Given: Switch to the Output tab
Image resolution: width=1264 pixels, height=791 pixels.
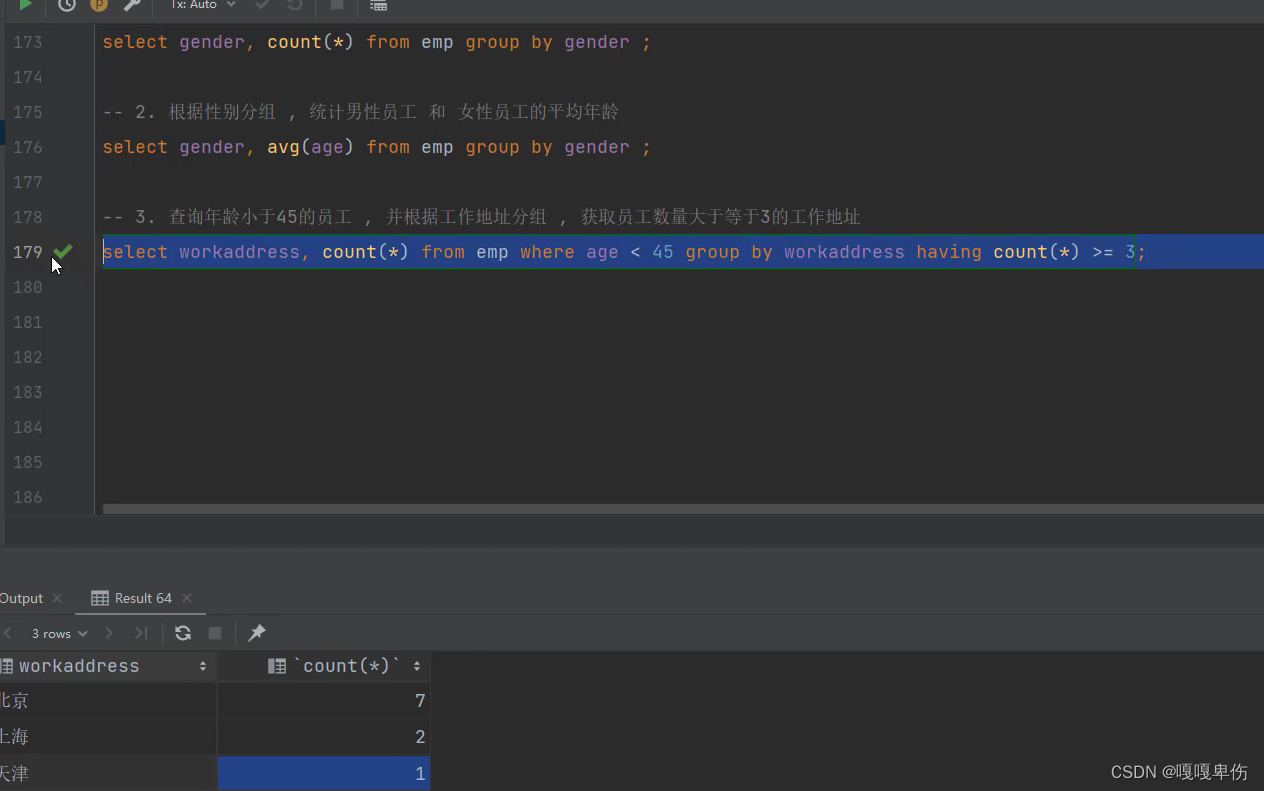Looking at the screenshot, I should (x=20, y=598).
